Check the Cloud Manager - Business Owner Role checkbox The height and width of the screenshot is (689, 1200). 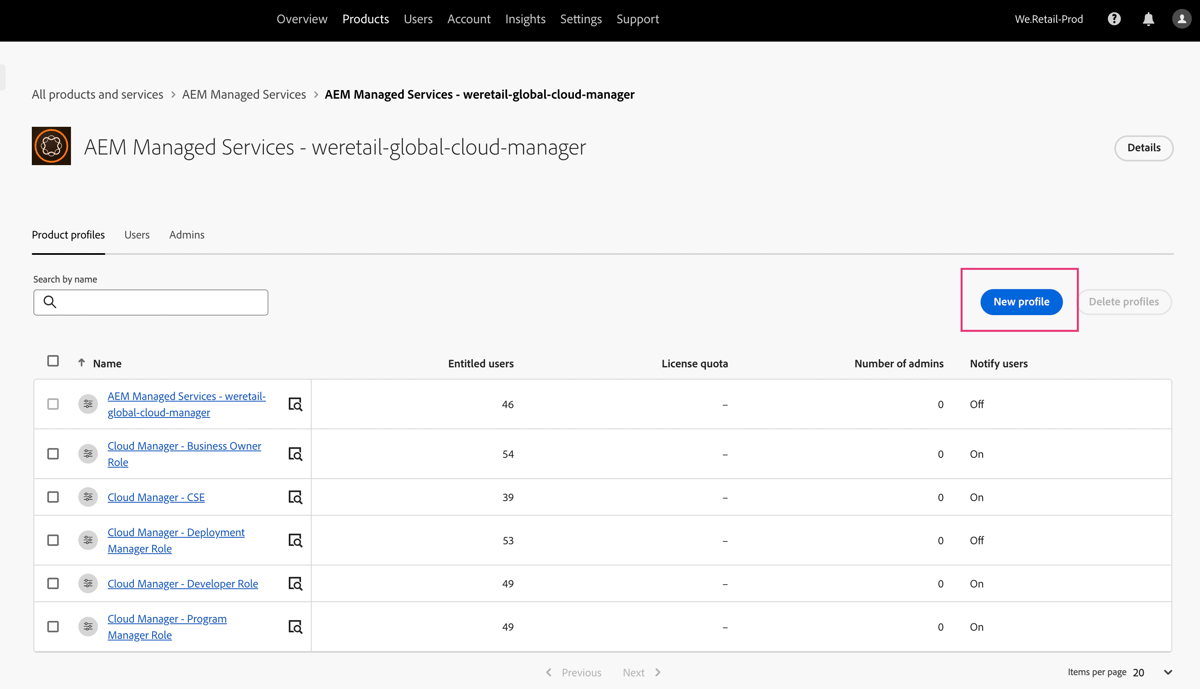53,453
